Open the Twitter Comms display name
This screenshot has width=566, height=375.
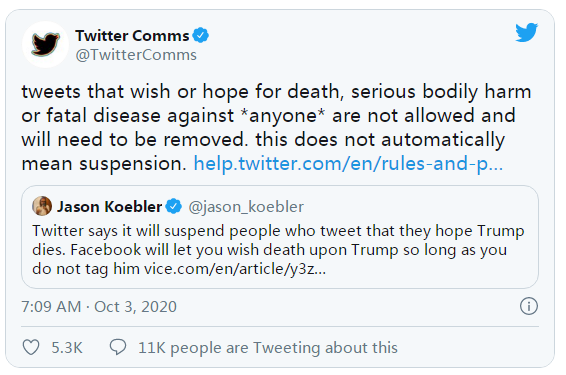tap(132, 36)
